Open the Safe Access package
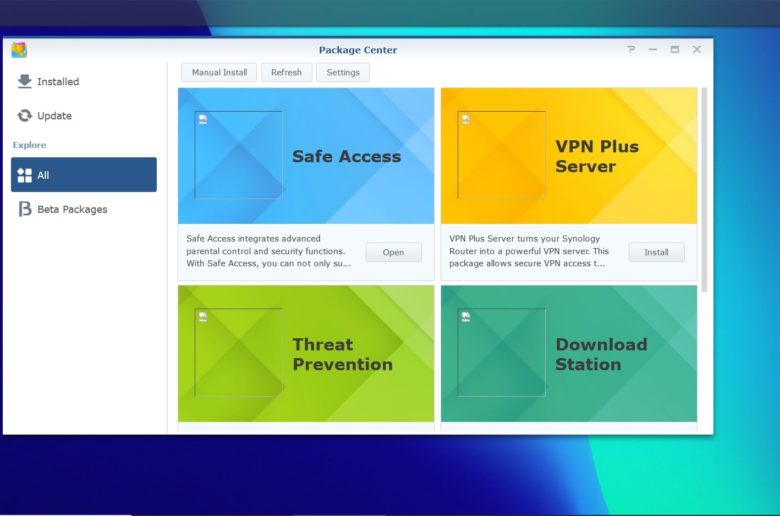The width and height of the screenshot is (780, 516). click(x=393, y=252)
